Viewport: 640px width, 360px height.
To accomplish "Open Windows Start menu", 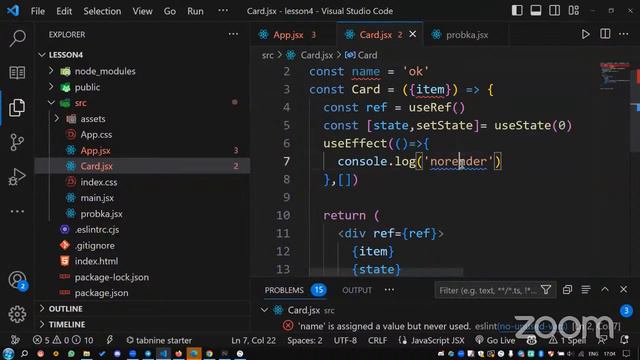I will 8,353.
